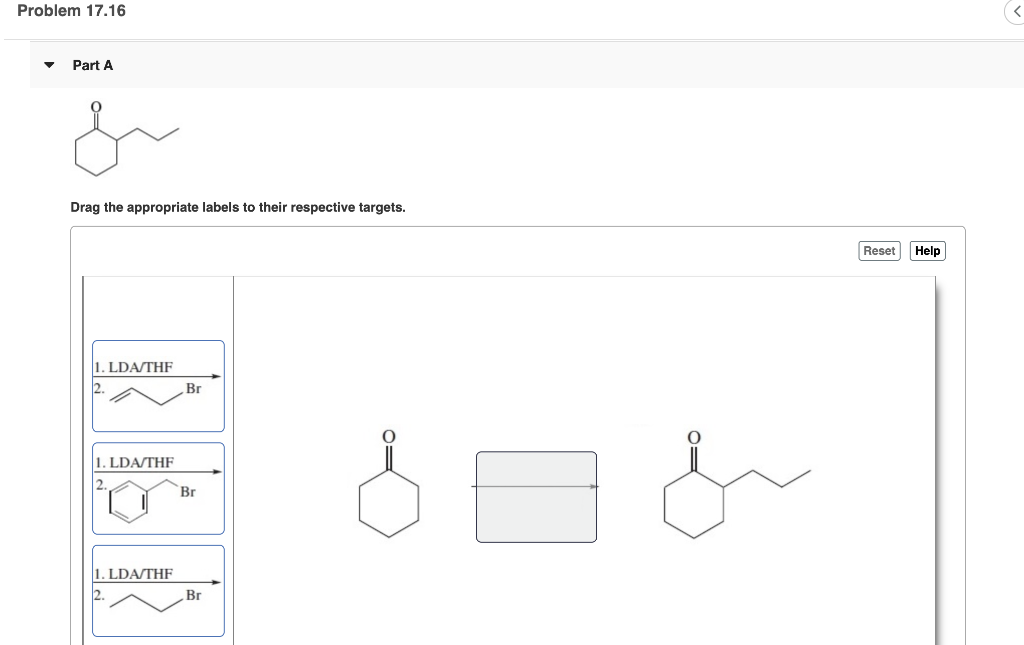Select the LDA/THF allyl bromide reagent label
The height and width of the screenshot is (645, 1024).
click(x=158, y=385)
